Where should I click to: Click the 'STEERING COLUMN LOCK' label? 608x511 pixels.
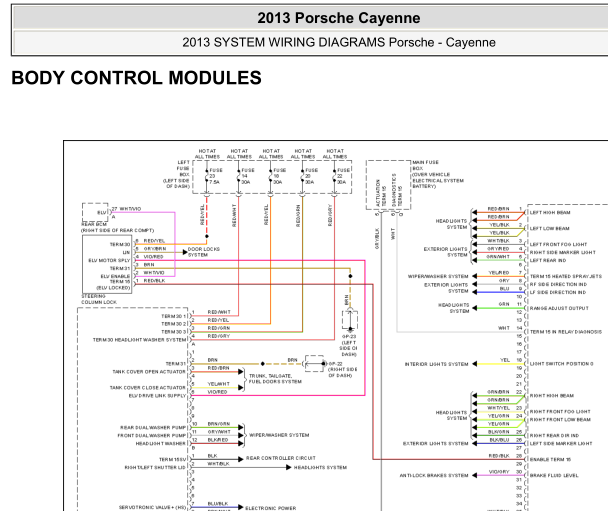pos(99,299)
